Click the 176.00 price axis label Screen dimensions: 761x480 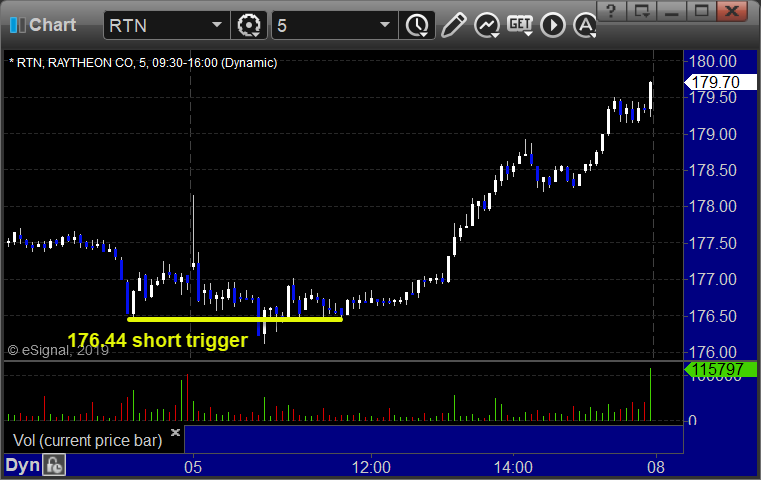713,351
